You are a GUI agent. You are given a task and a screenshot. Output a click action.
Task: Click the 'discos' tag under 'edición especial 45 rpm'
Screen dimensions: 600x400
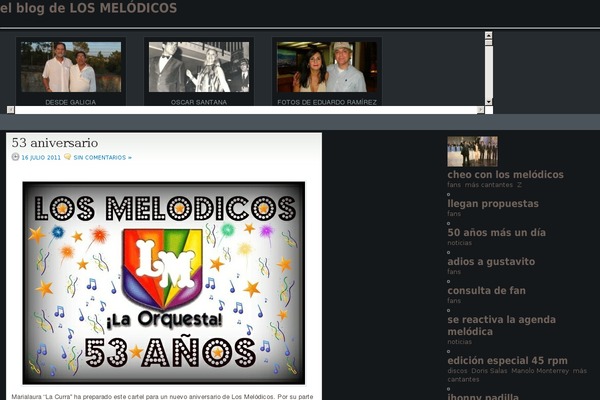coord(457,371)
